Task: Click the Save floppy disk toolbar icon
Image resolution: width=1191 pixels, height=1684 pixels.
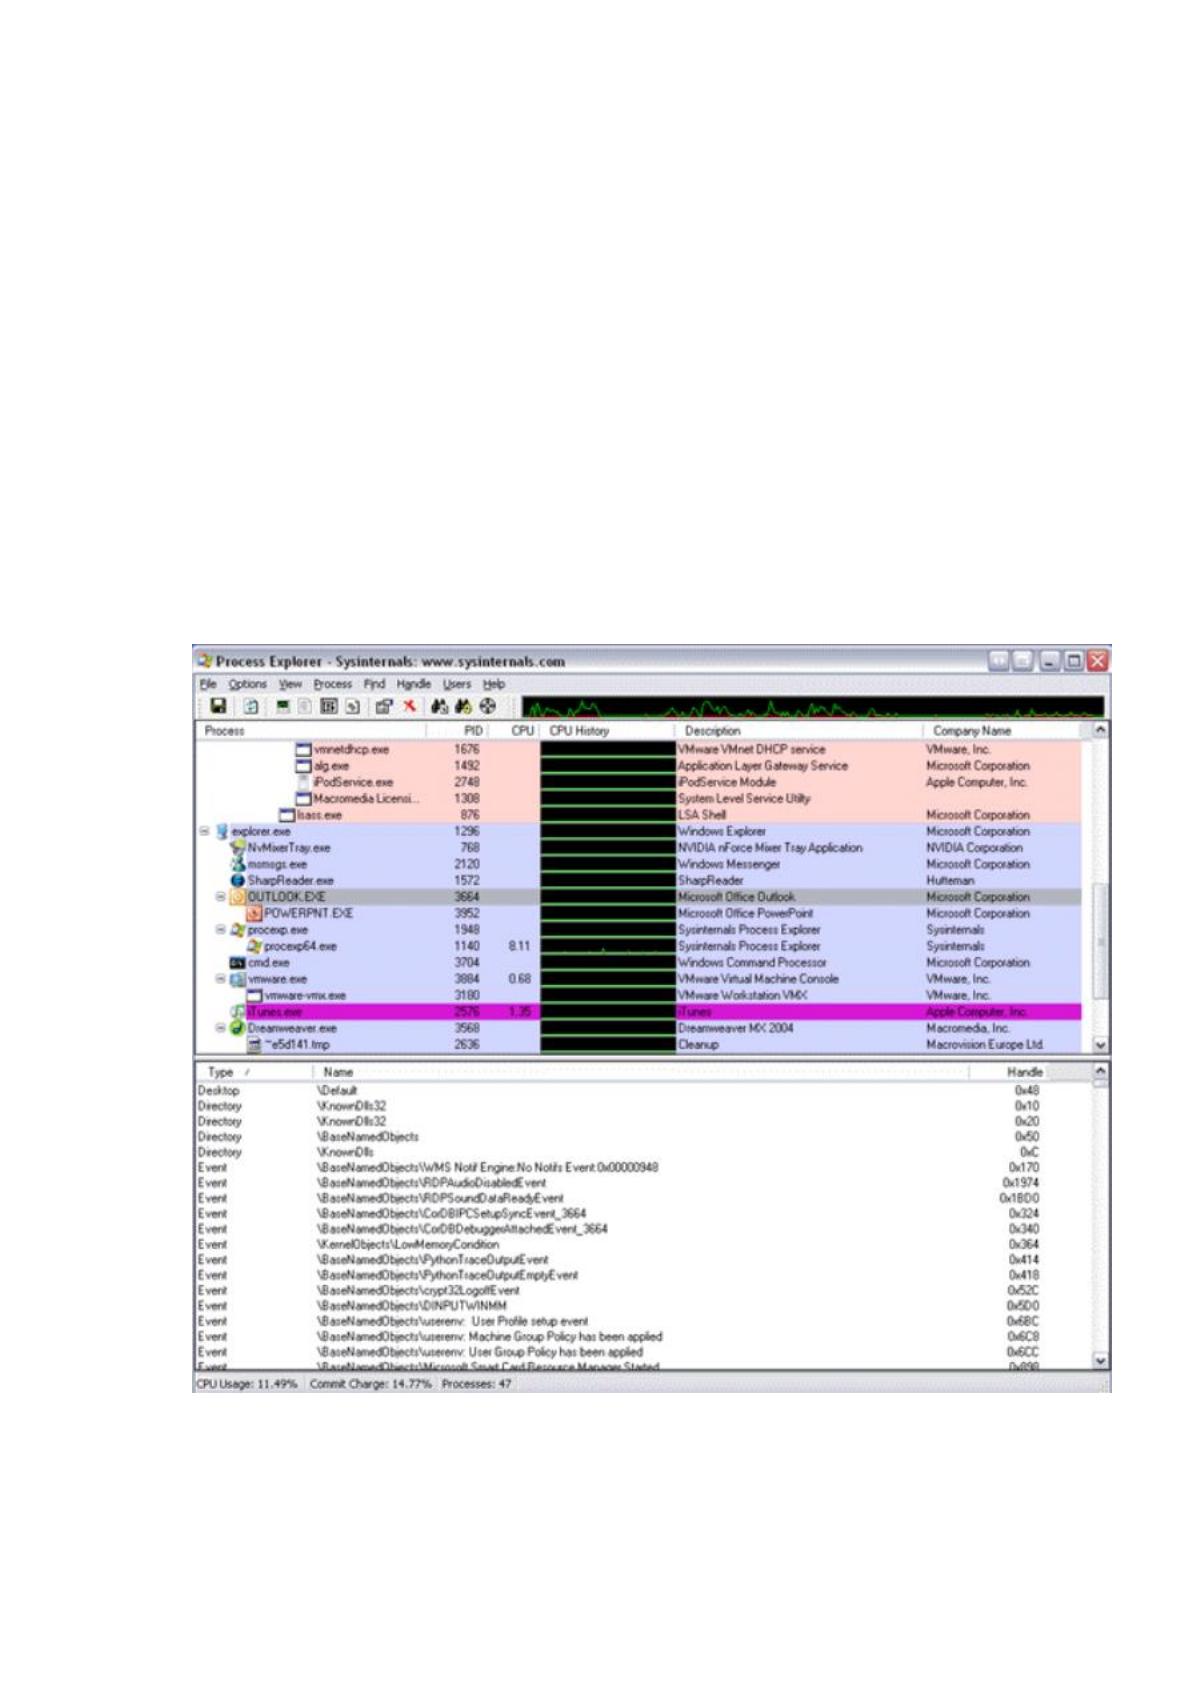Action: click(x=217, y=706)
